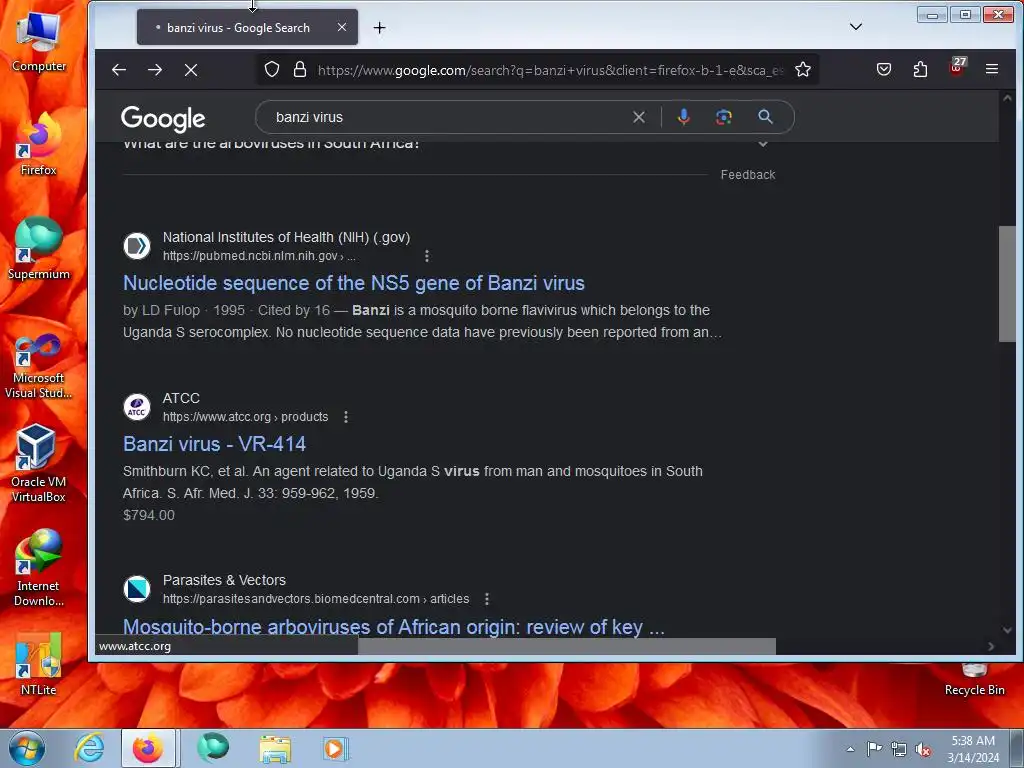Image resolution: width=1024 pixels, height=768 pixels.
Task: Select the NTLite desktop shortcut
Action: point(39,664)
